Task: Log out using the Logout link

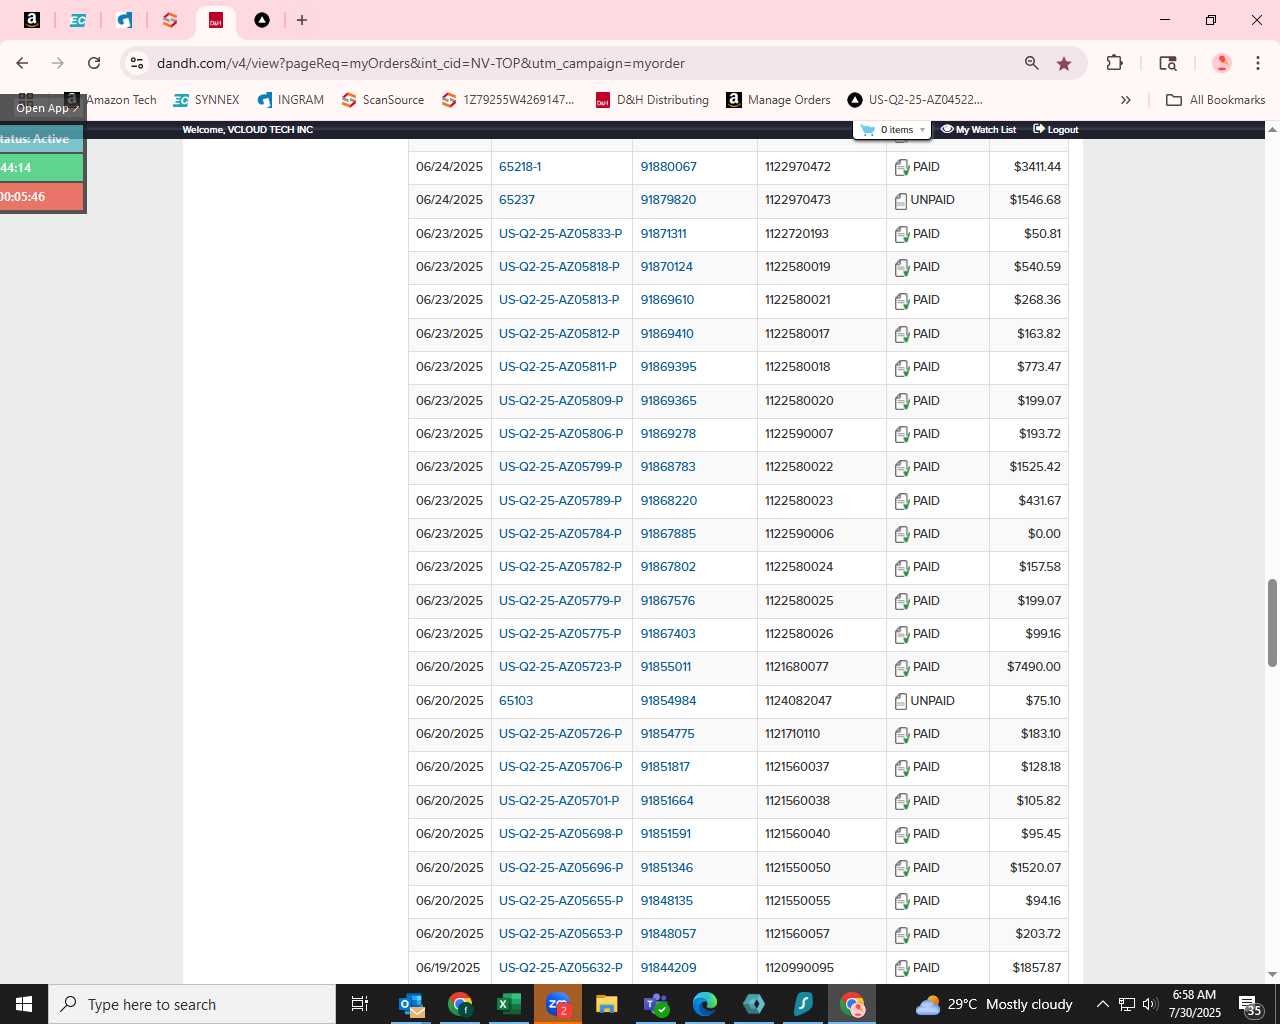Action: (1056, 130)
